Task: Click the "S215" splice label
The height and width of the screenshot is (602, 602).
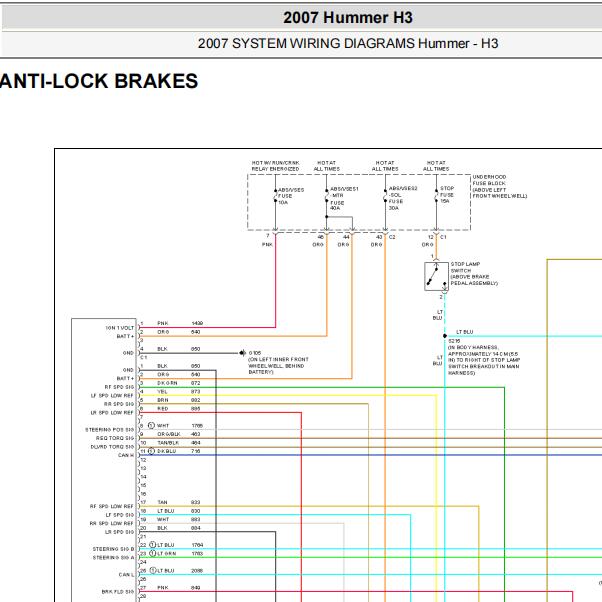Action: coord(454,341)
